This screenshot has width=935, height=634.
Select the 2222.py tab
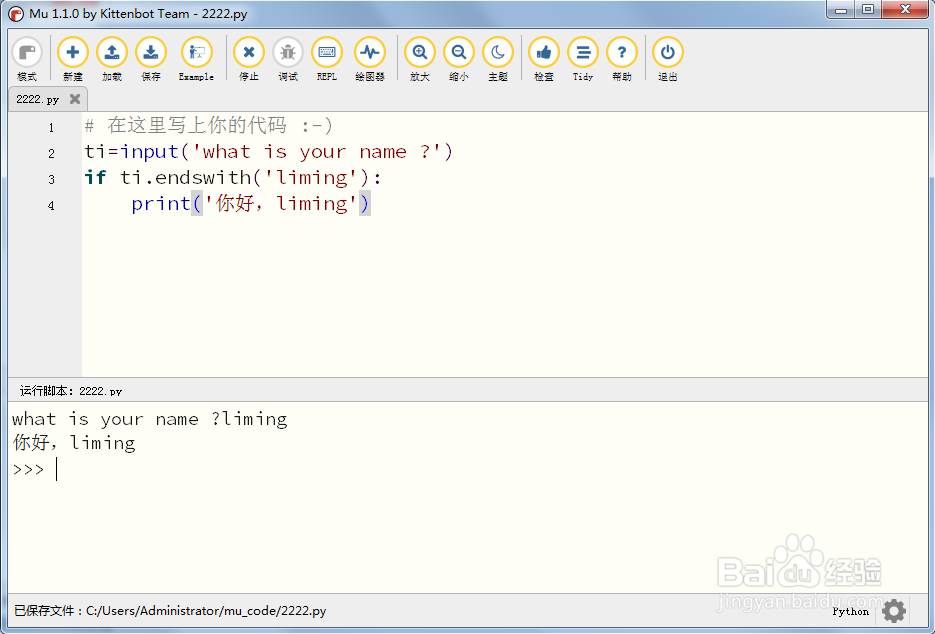pos(35,99)
